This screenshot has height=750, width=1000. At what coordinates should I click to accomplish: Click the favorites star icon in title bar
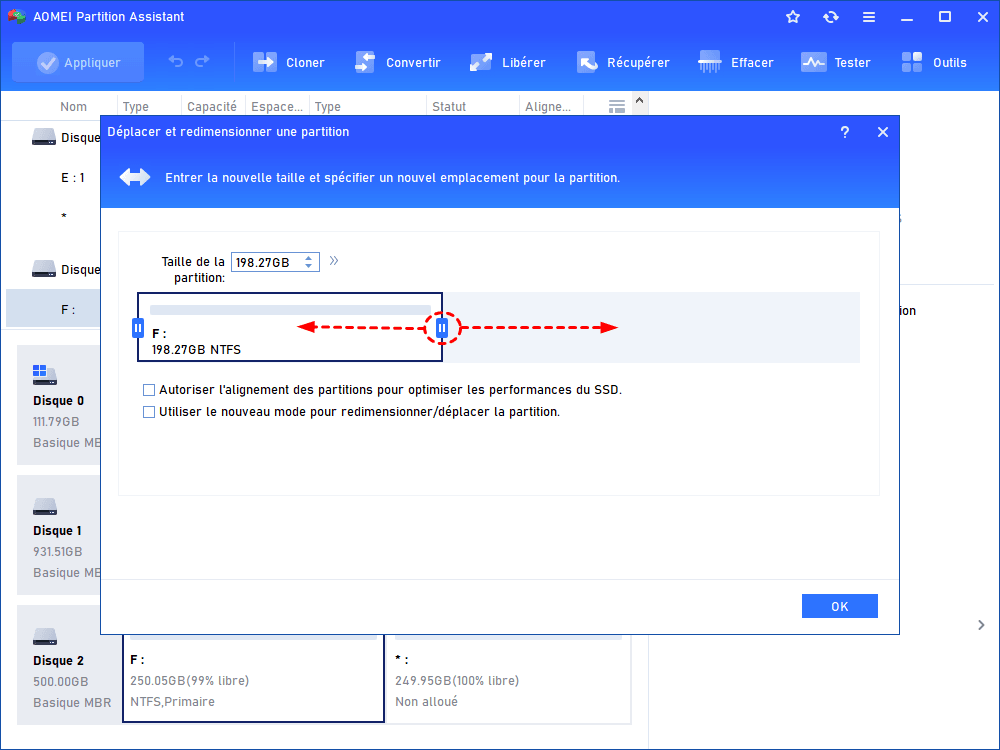[x=793, y=17]
